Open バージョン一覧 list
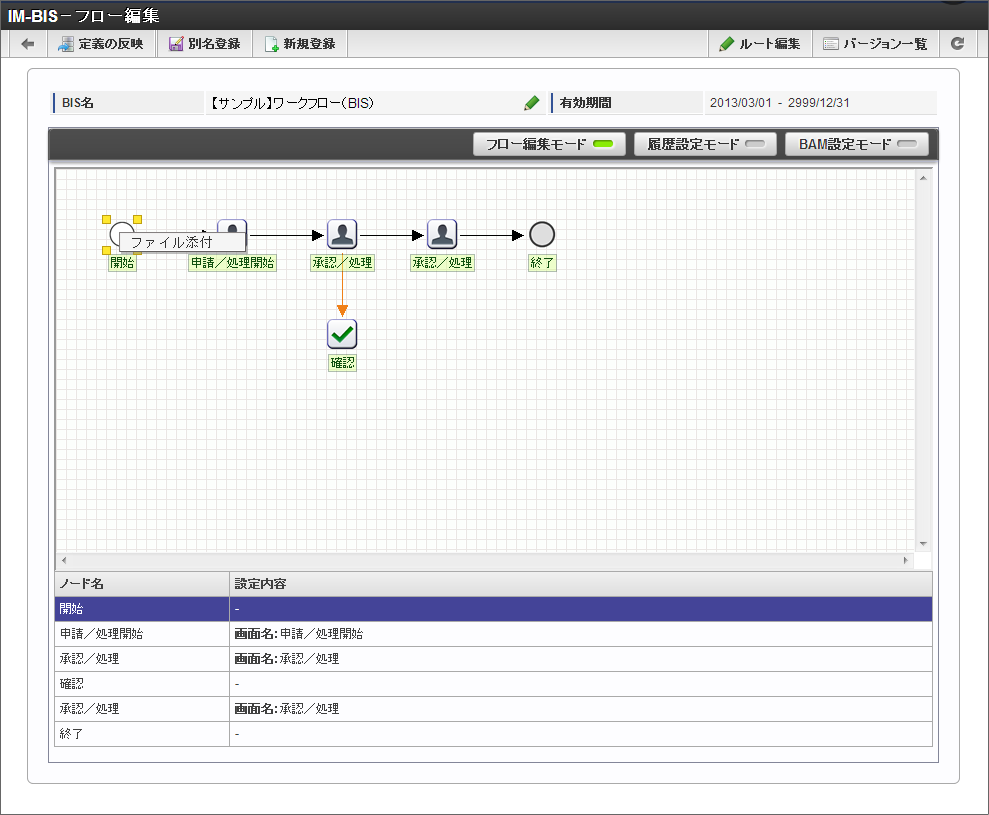989x815 pixels. pyautogui.click(x=875, y=44)
